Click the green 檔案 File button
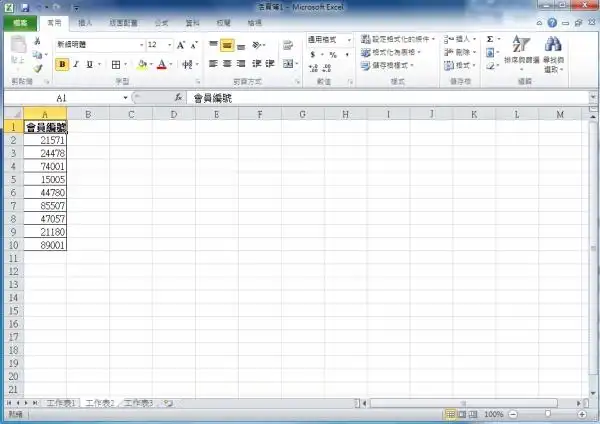The width and height of the screenshot is (600, 424). [x=21, y=21]
